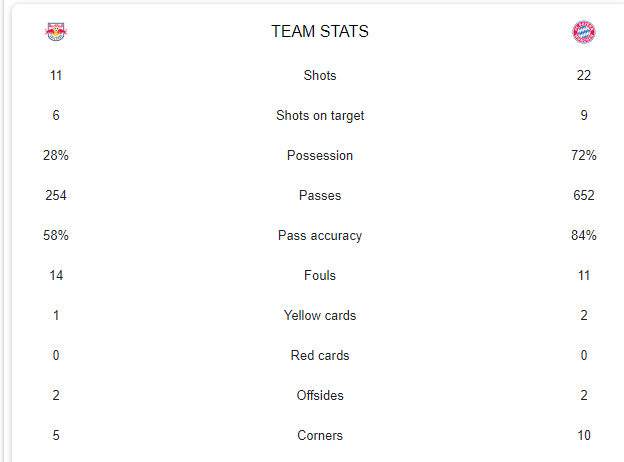Image resolution: width=624 pixels, height=462 pixels.
Task: Select the 652 passes value
Action: pos(584,195)
